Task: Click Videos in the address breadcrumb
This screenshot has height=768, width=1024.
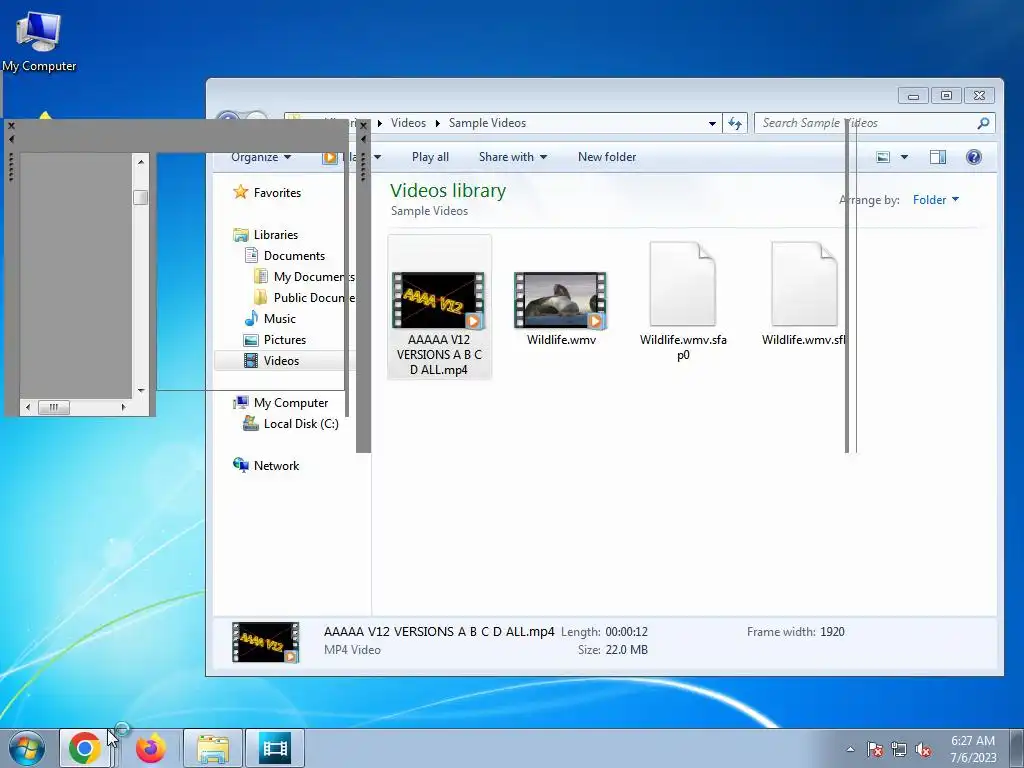Action: point(408,123)
